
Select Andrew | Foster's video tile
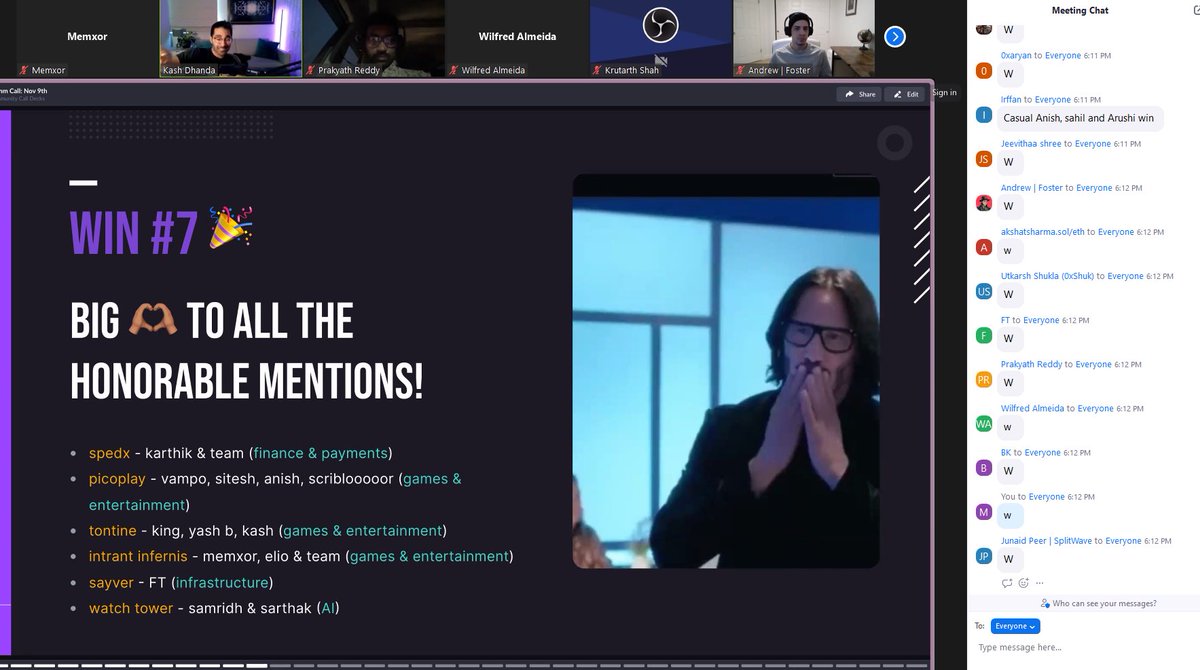coord(804,38)
